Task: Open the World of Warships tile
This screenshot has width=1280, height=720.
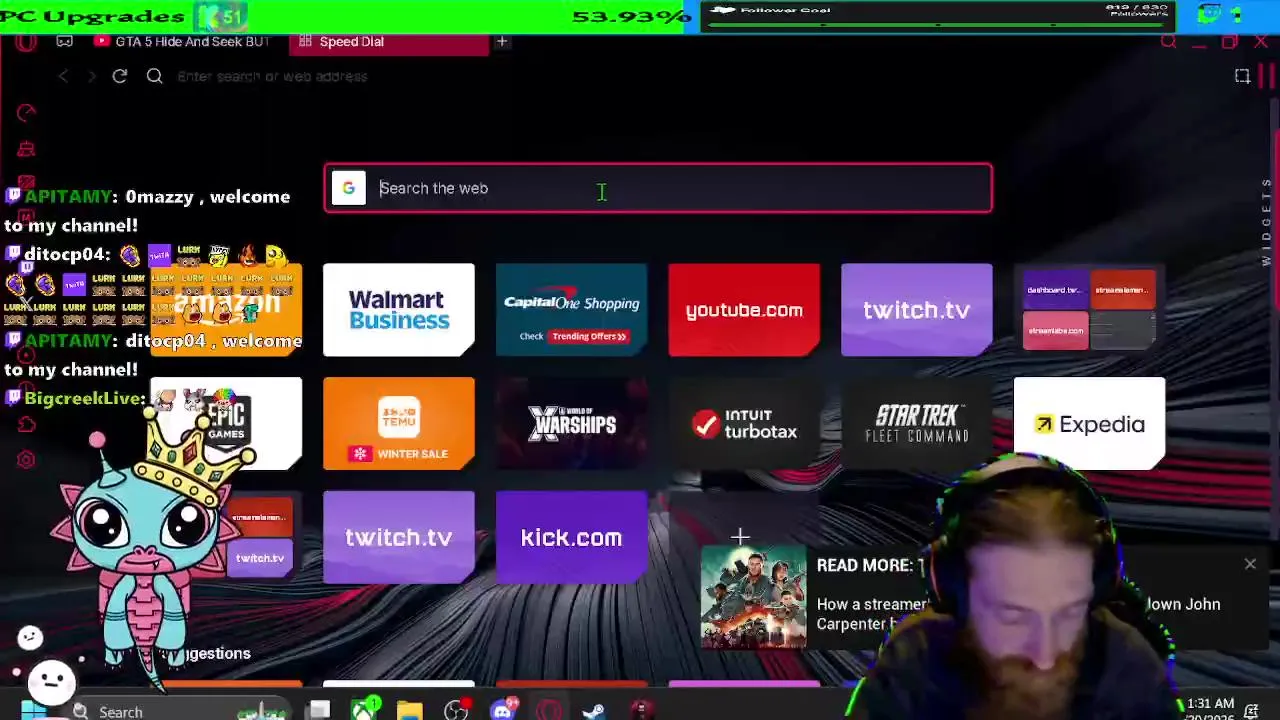Action: [x=571, y=423]
